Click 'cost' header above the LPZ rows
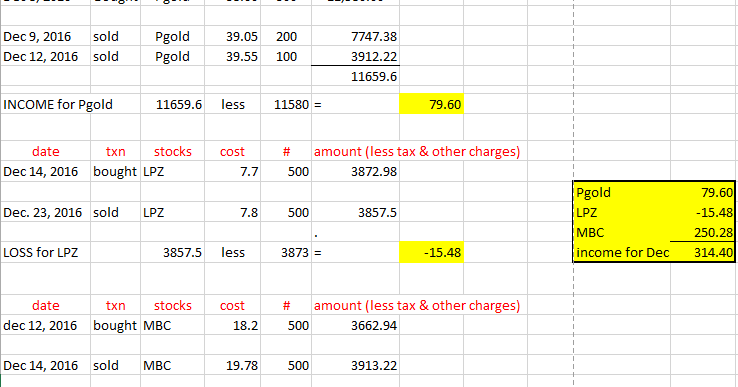 pos(233,151)
